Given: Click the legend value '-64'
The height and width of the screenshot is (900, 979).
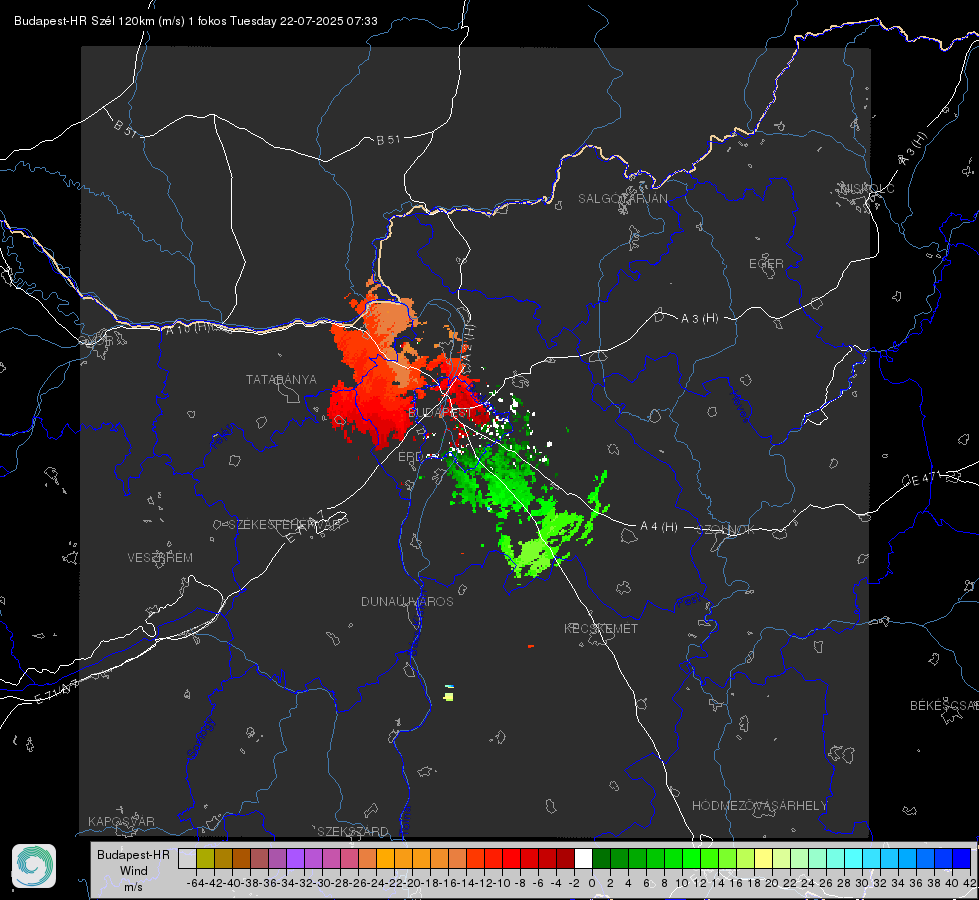Looking at the screenshot, I should pos(195,883).
